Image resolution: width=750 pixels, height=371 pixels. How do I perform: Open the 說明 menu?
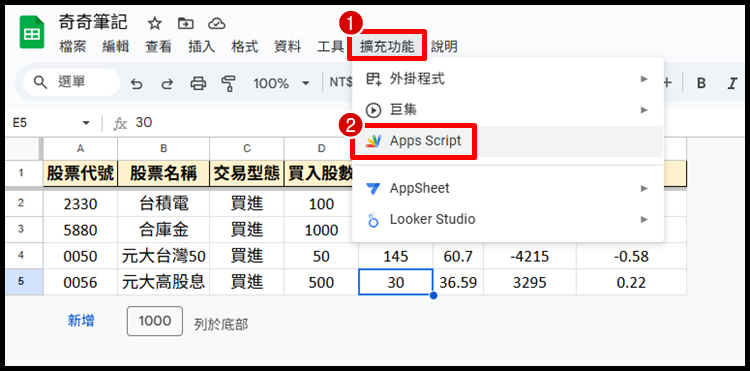click(x=444, y=46)
